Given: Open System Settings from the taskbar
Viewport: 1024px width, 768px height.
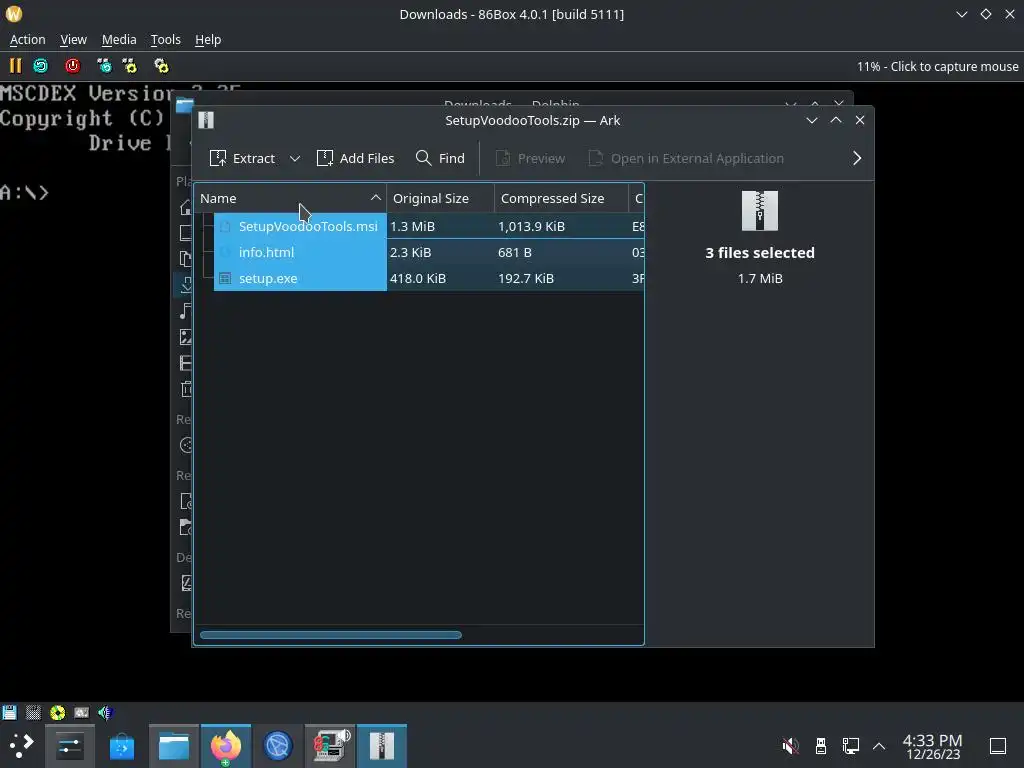Looking at the screenshot, I should (x=70, y=746).
